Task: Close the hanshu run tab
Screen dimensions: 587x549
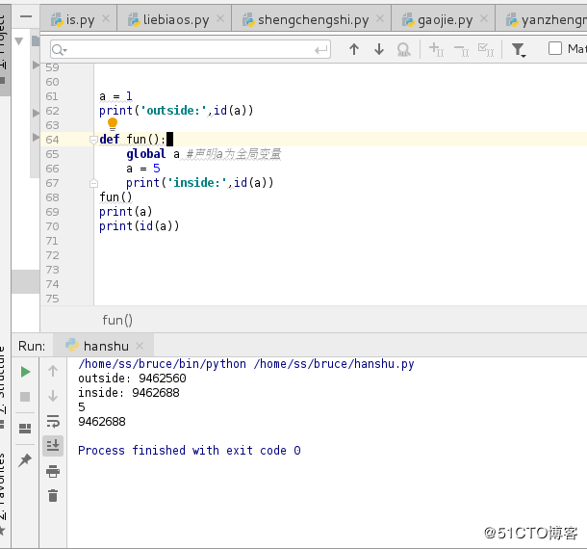Action: tap(140, 346)
